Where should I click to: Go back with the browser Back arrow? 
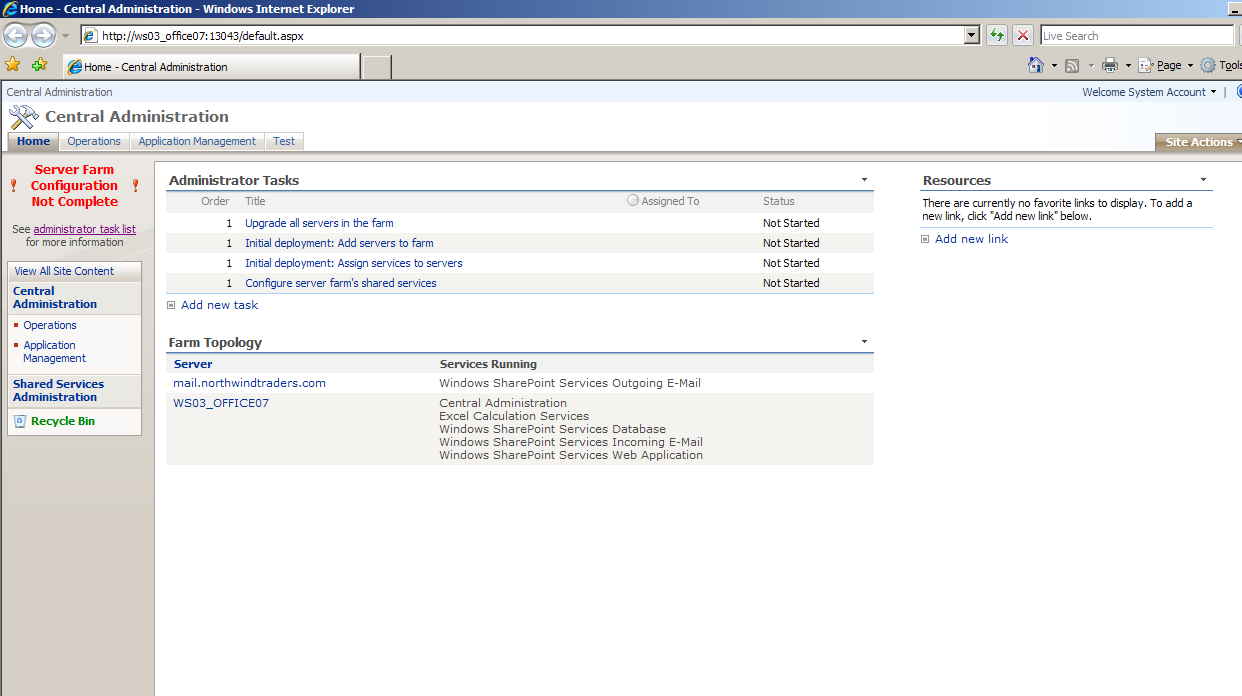tap(15, 36)
